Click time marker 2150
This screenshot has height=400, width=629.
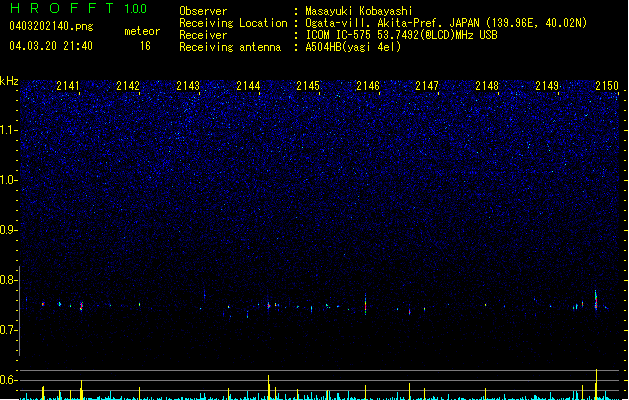tap(607, 85)
